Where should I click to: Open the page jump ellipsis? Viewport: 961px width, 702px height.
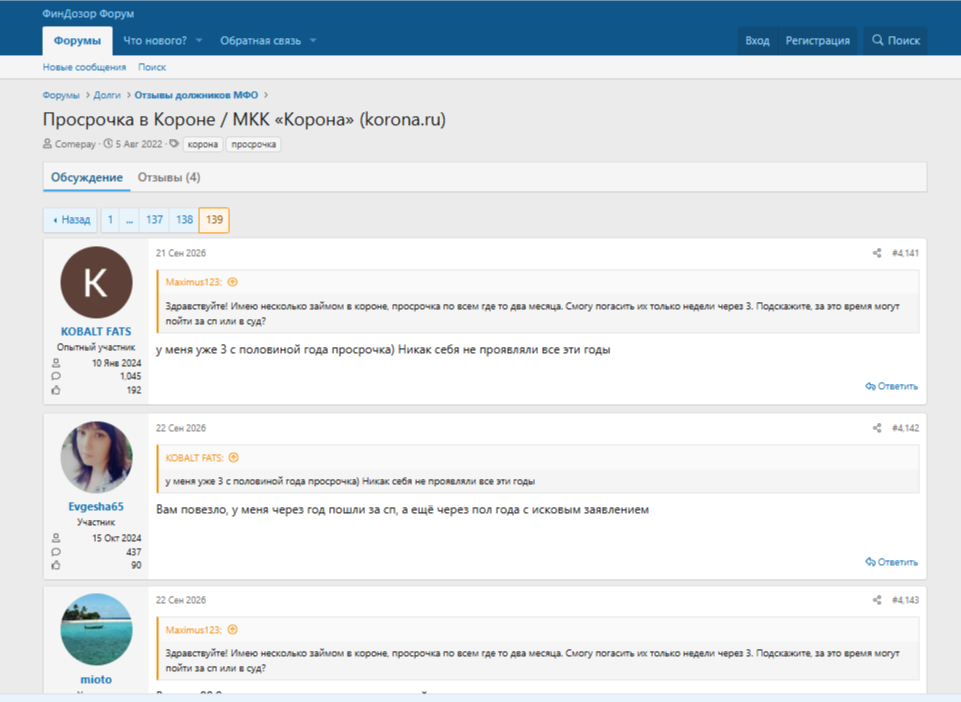129,220
